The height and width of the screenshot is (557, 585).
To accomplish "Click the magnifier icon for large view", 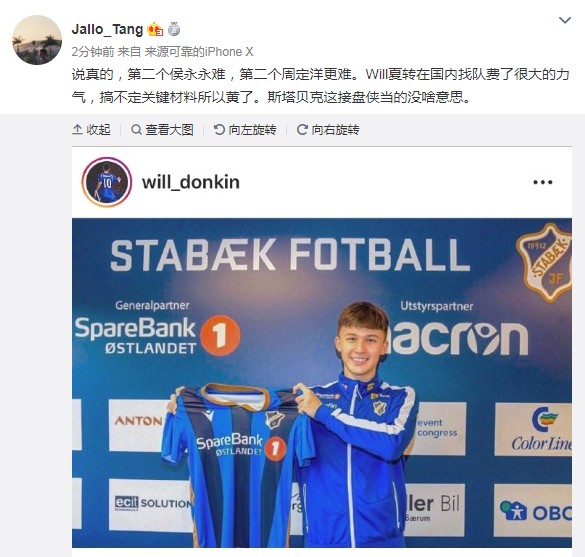I will [x=137, y=129].
